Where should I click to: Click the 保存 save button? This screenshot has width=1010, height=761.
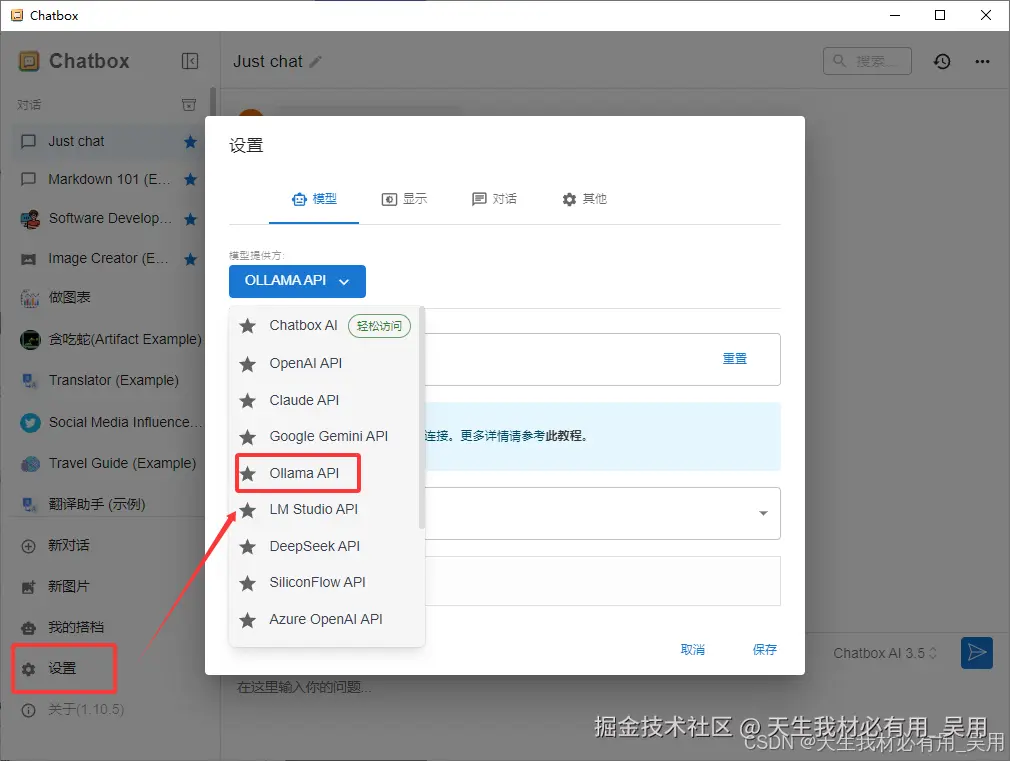click(x=764, y=649)
